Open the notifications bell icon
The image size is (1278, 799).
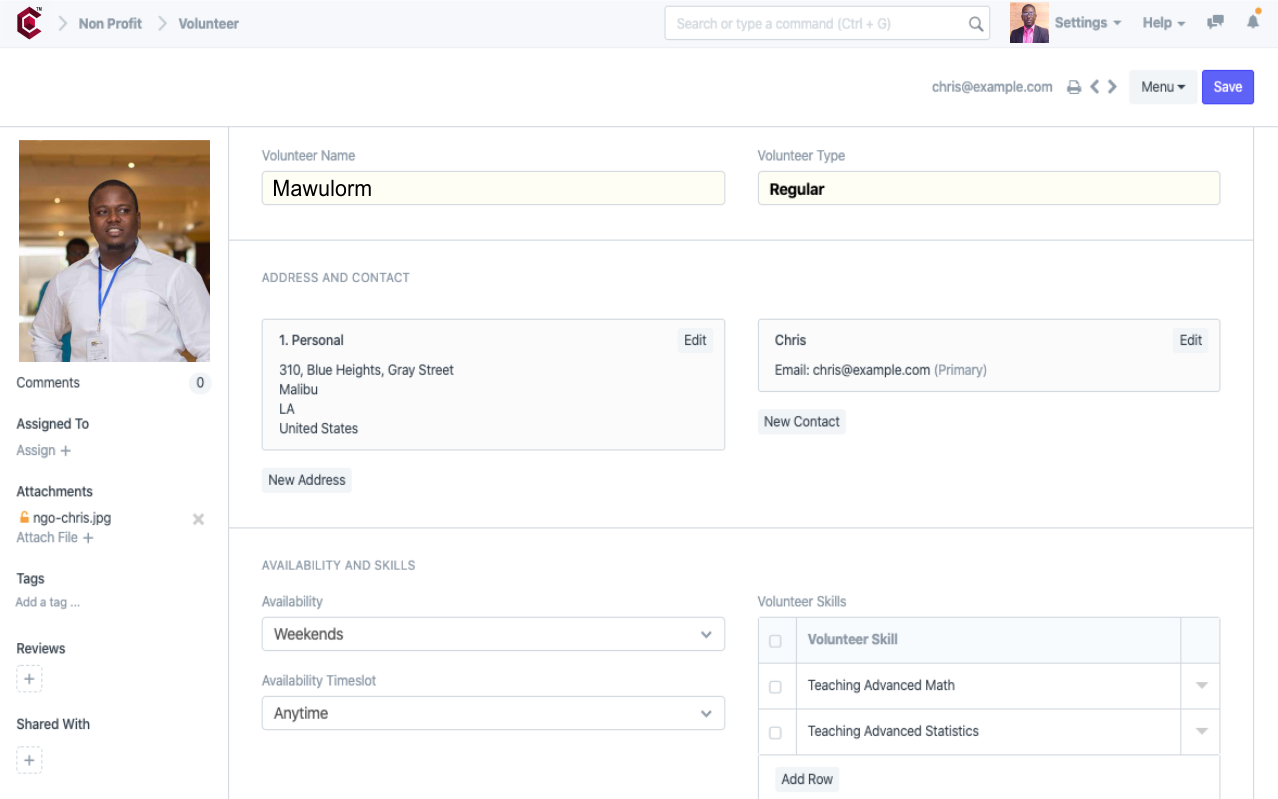[x=1252, y=22]
